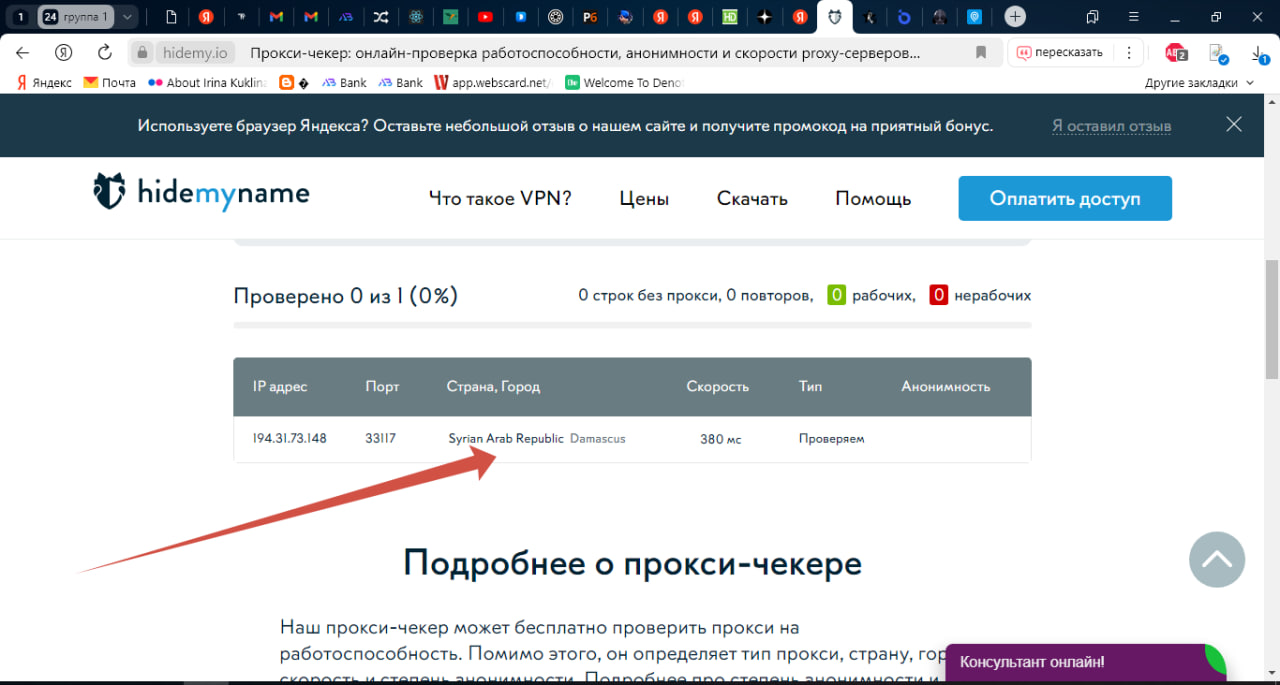Switch to the four-point star icon tab

[x=765, y=17]
